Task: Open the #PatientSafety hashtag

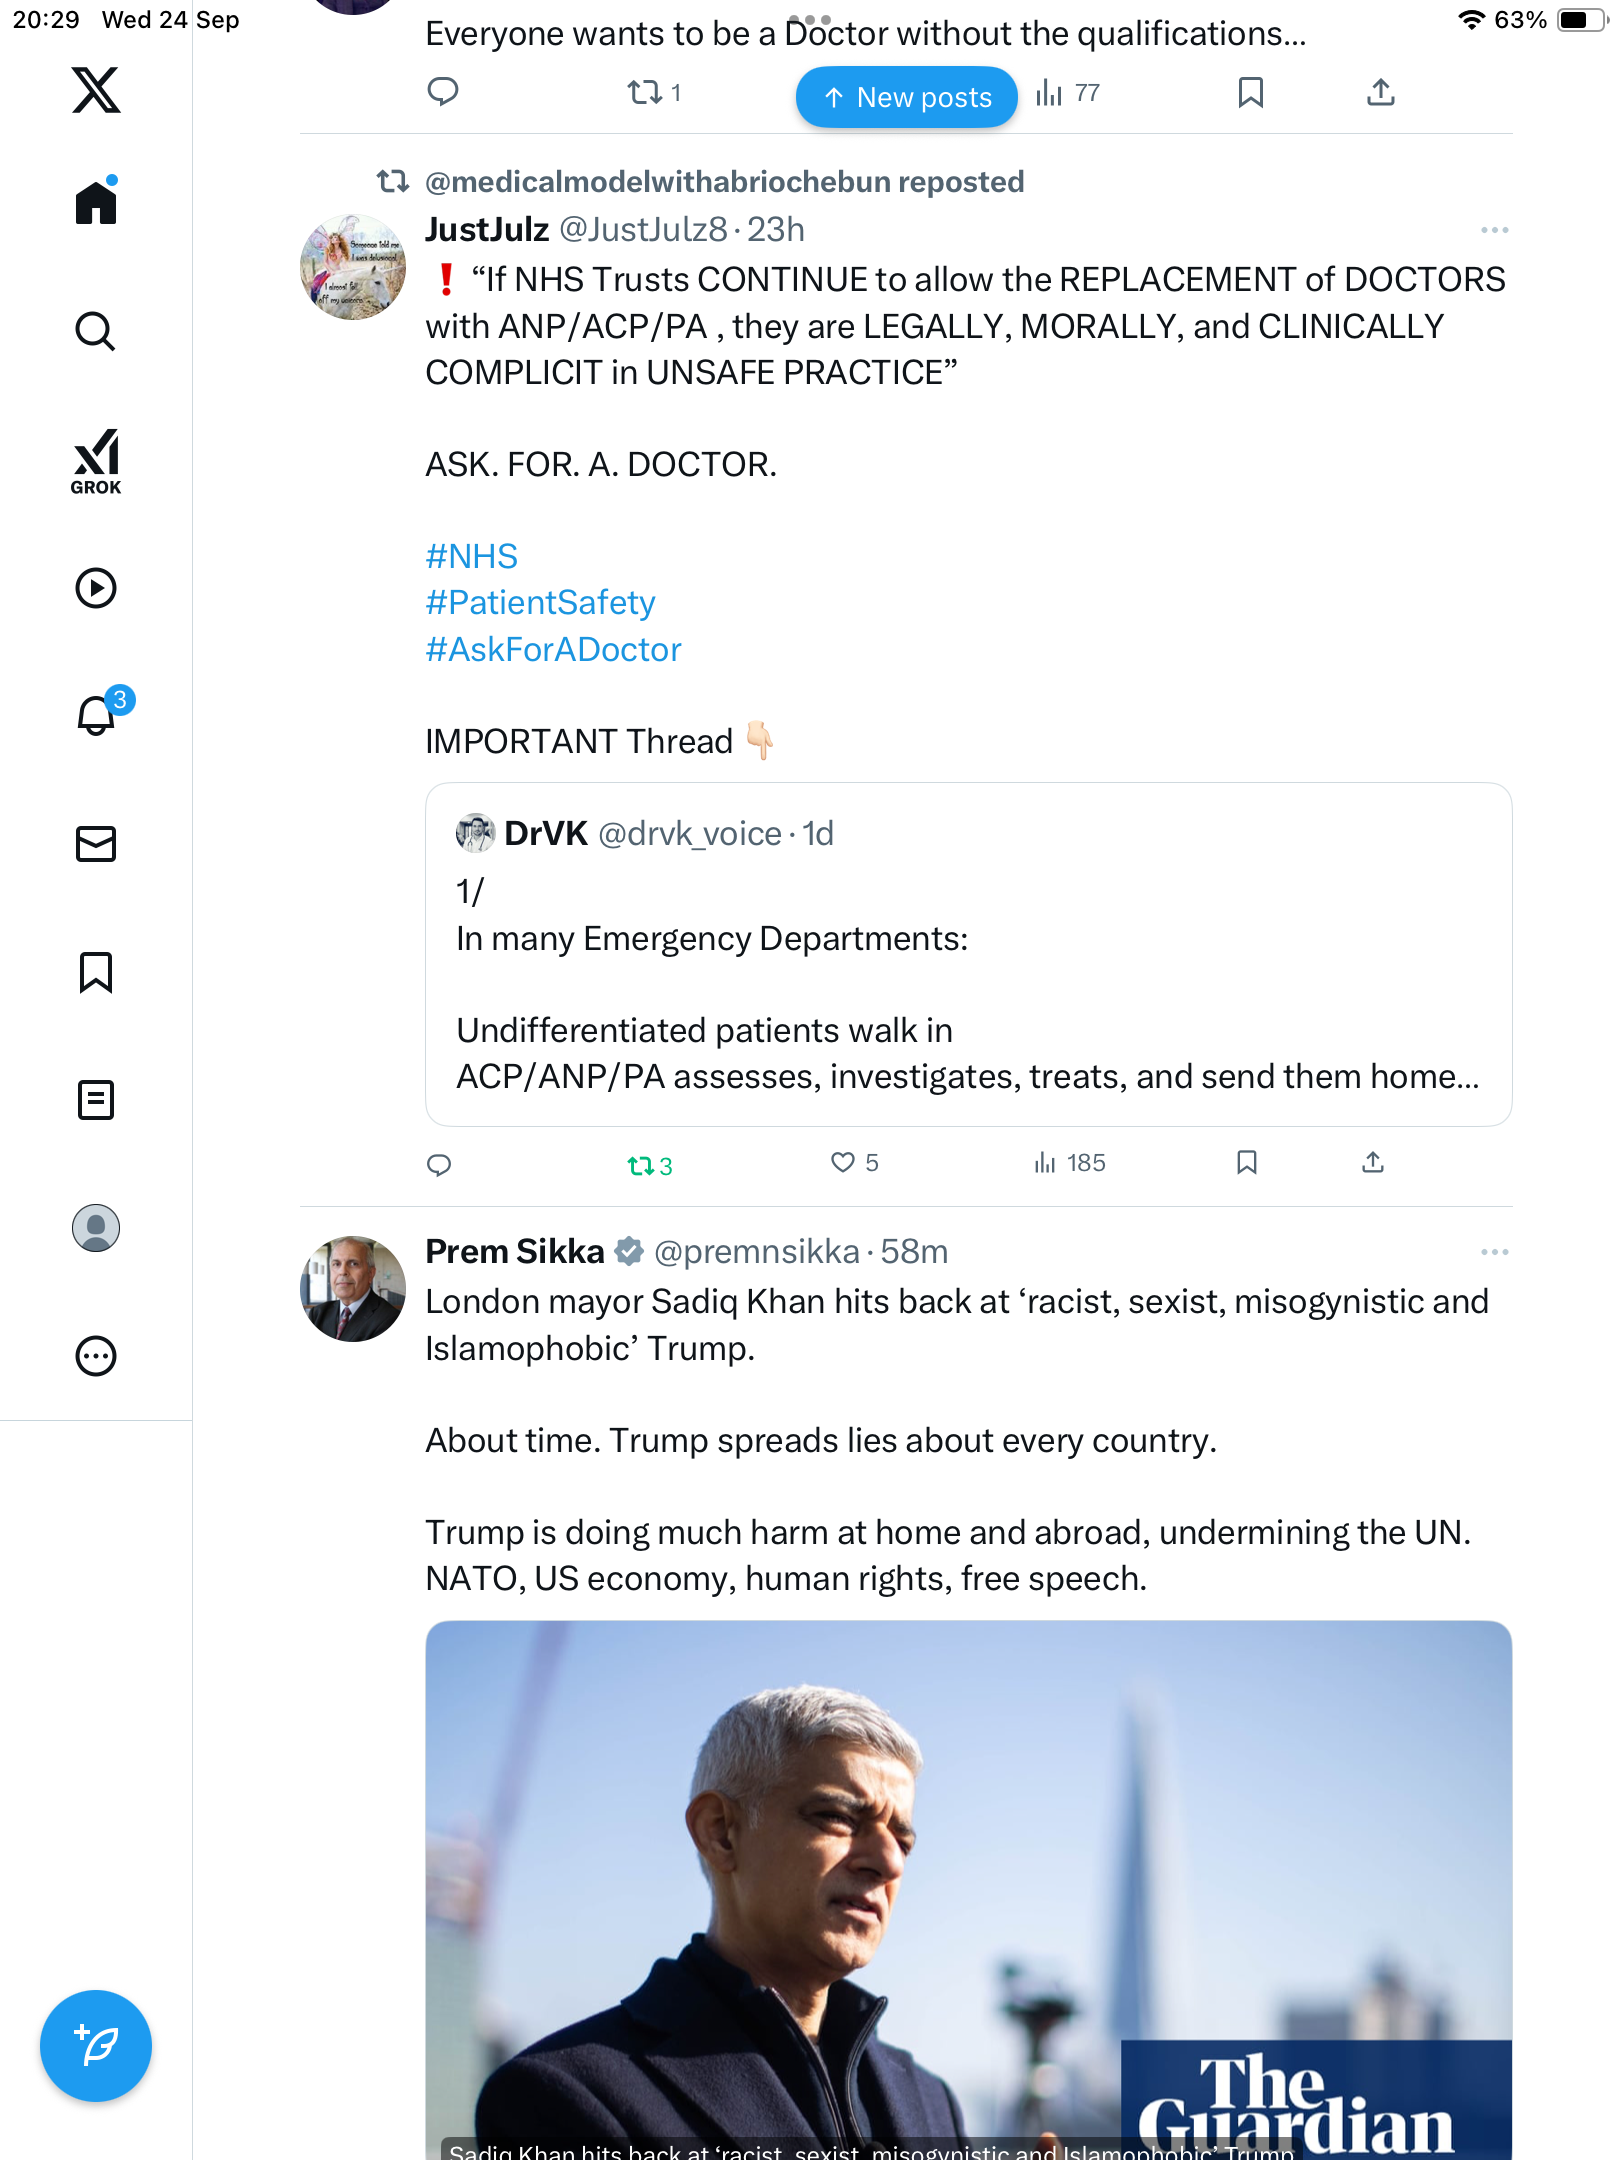Action: 540,603
